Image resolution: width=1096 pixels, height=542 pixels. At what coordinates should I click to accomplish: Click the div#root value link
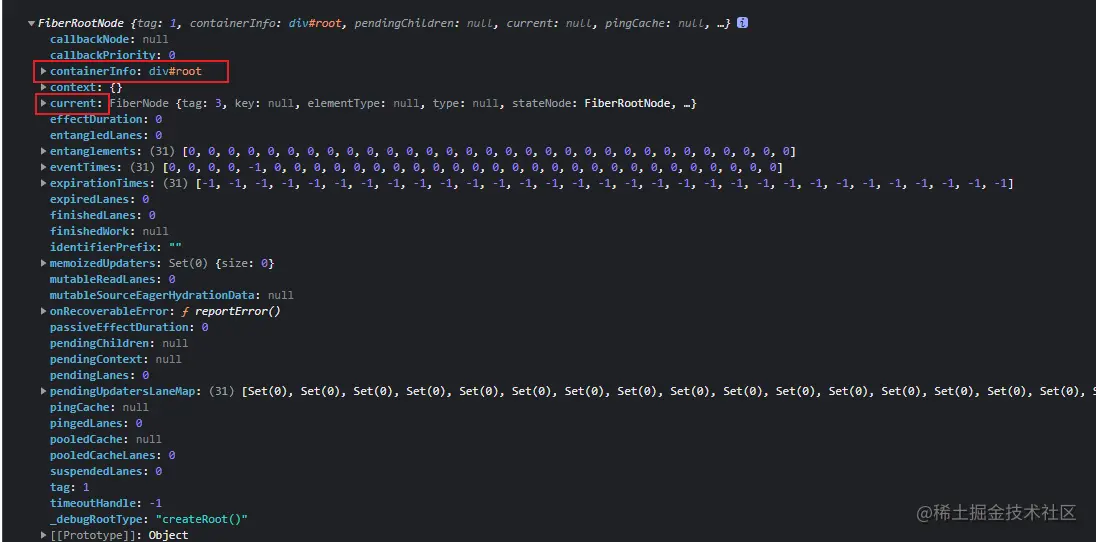coord(175,71)
